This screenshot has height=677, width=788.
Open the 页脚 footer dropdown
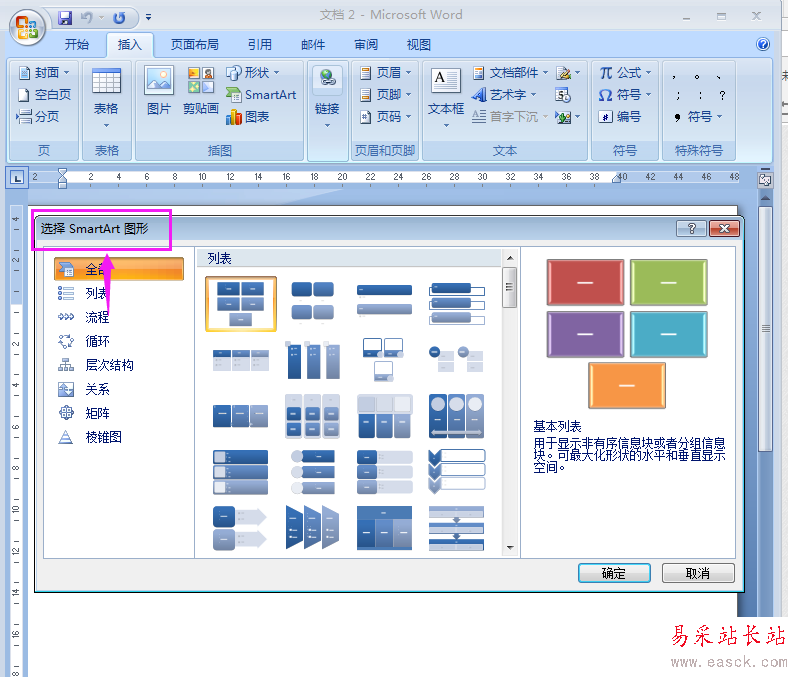(x=385, y=94)
